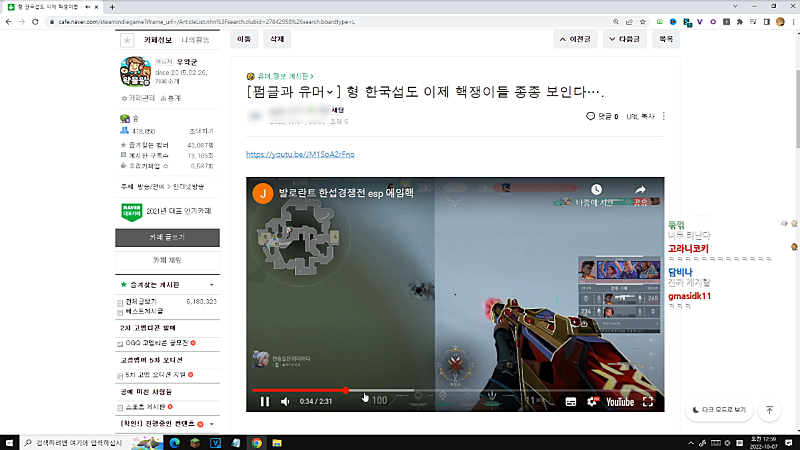The width and height of the screenshot is (800, 450).
Task: Click the address bar URL field
Action: click(x=327, y=22)
